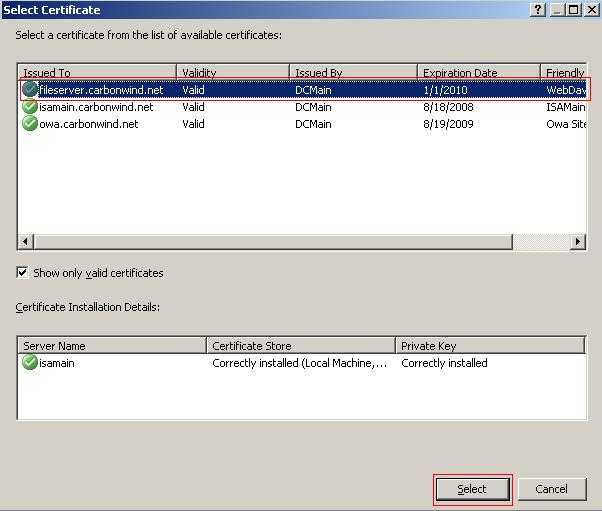Sort certificates by Validity column header

(x=233, y=73)
